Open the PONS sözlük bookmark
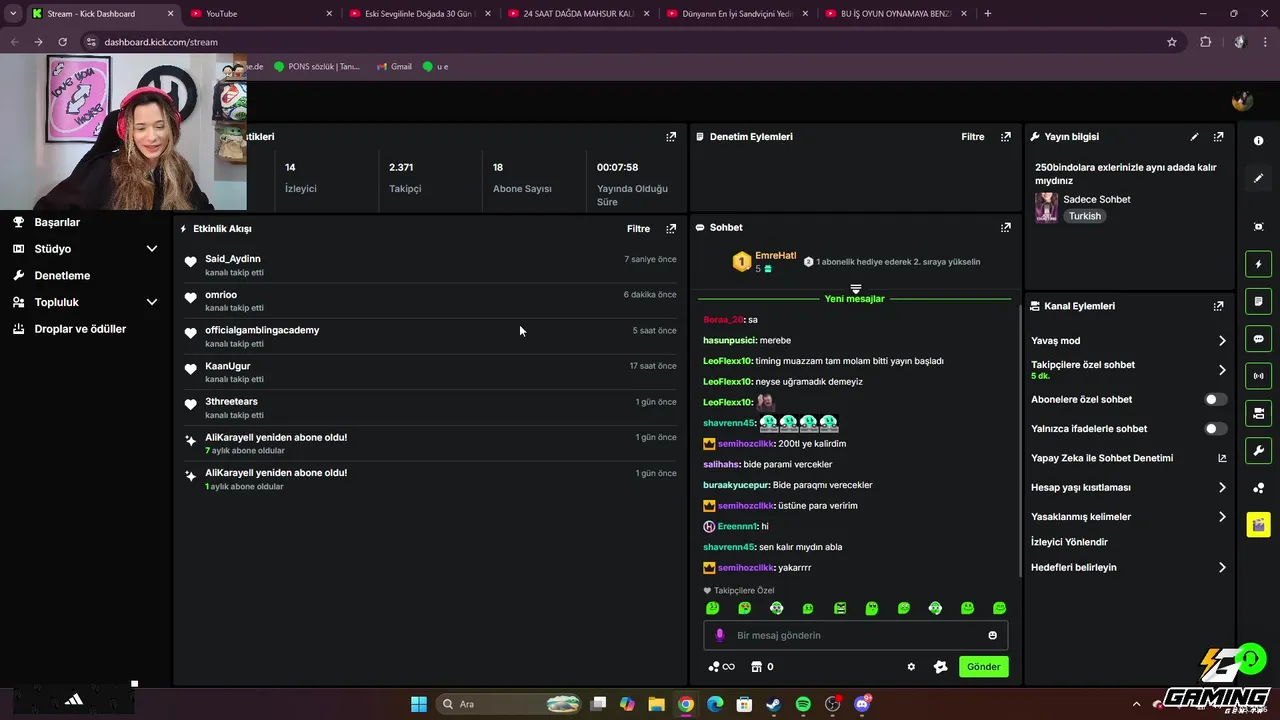Image resolution: width=1280 pixels, height=720 pixels. [316, 66]
